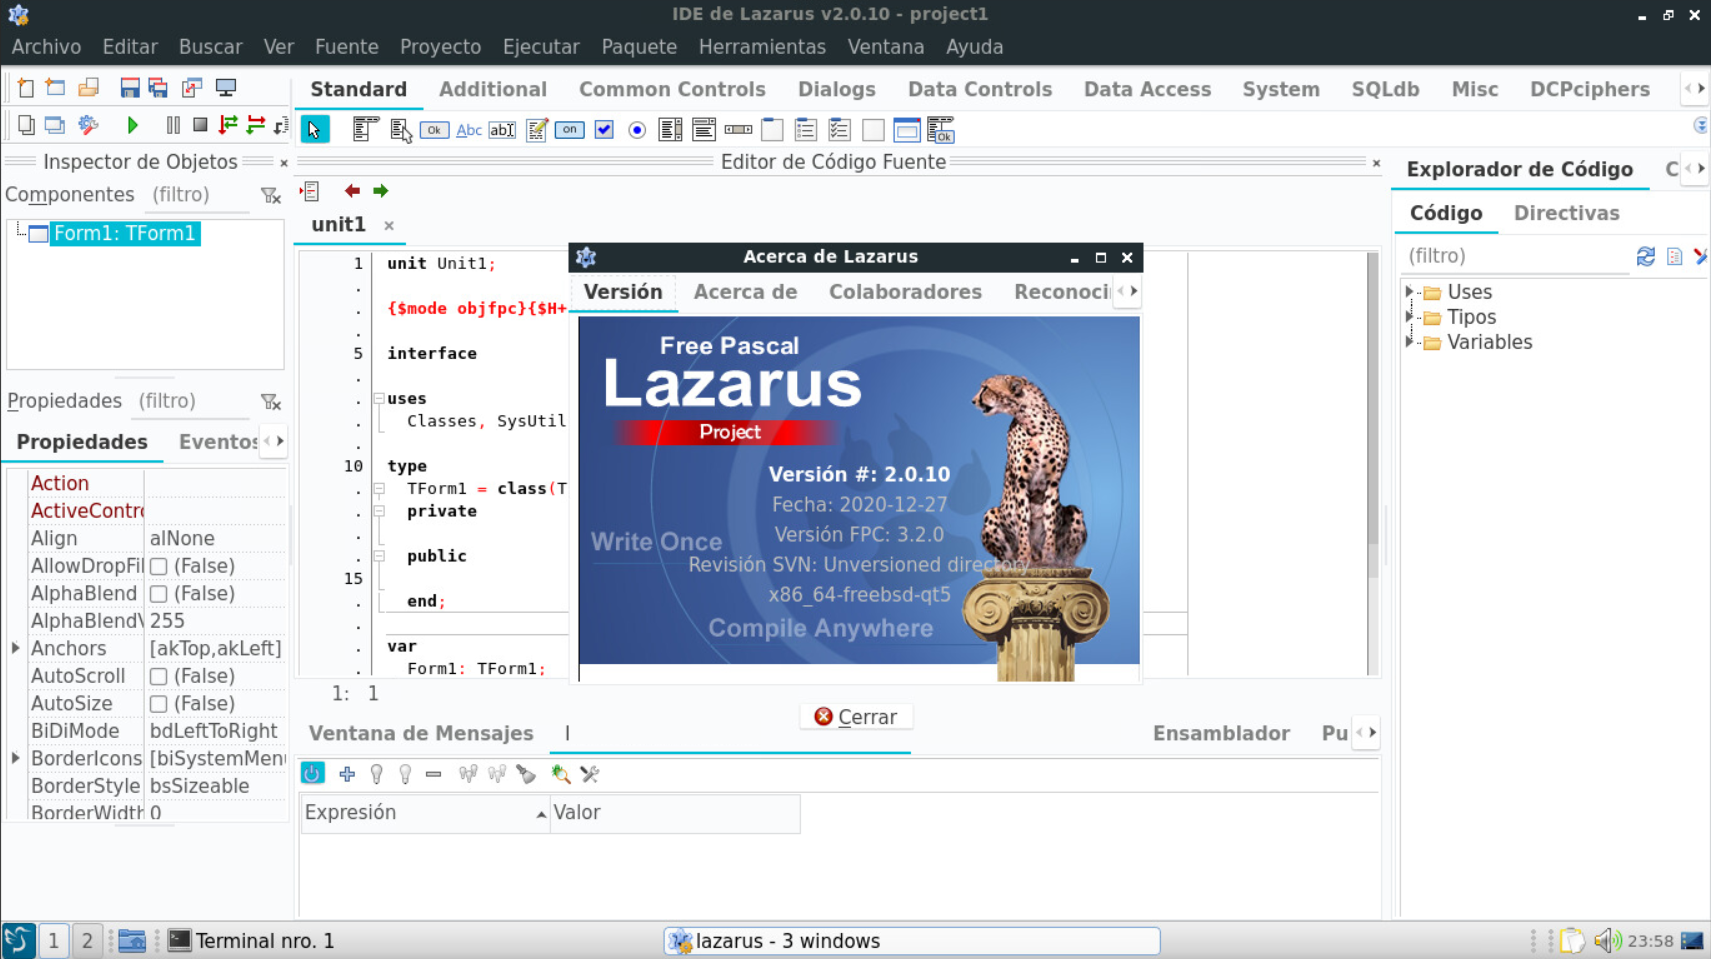Click the Cerrar button
Viewport: 1711px width, 959px height.
click(855, 717)
